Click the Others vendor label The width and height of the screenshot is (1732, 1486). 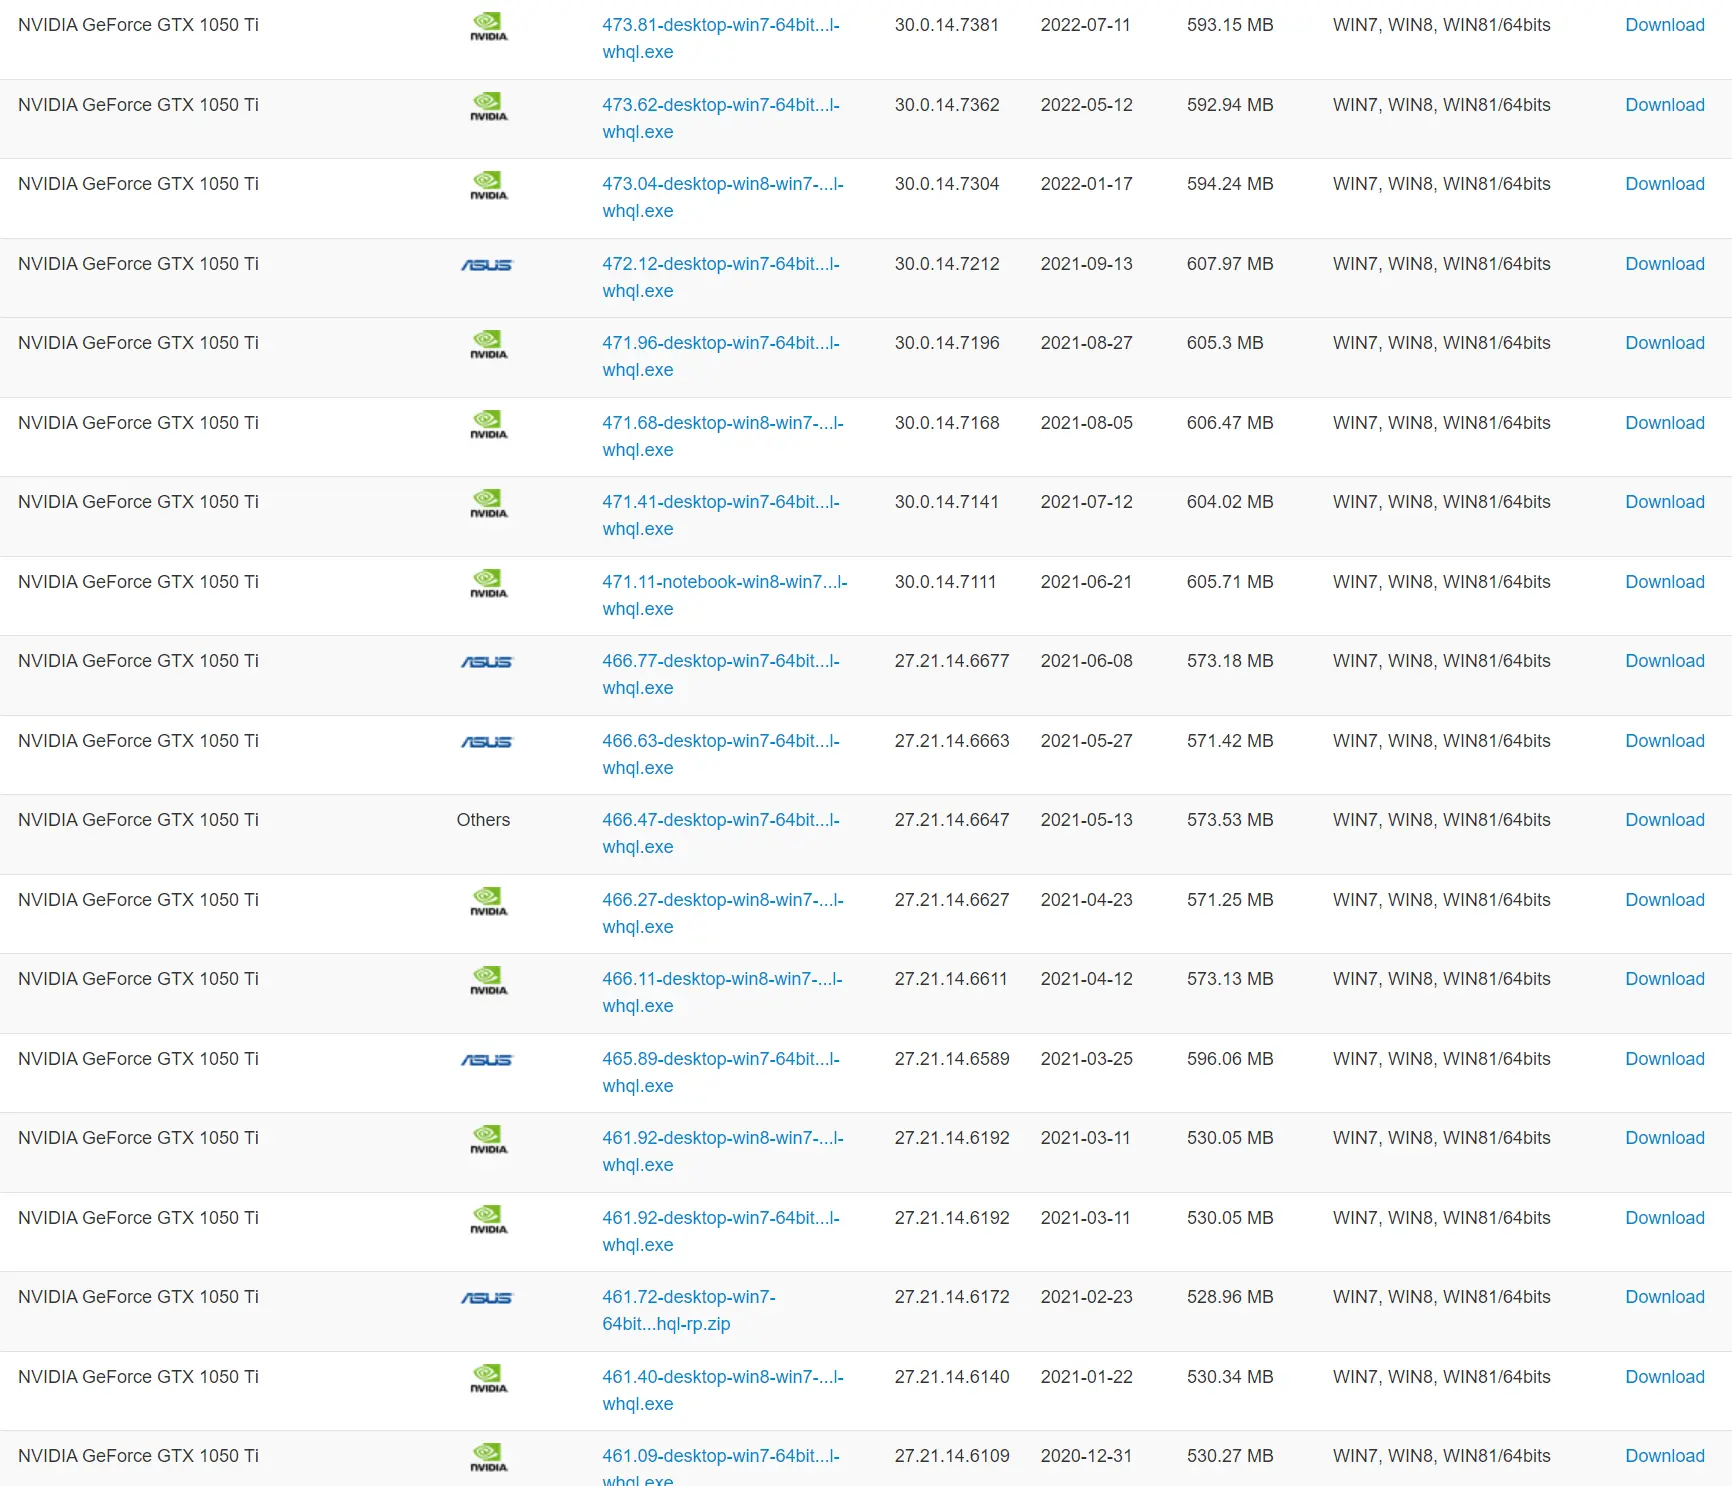(483, 820)
